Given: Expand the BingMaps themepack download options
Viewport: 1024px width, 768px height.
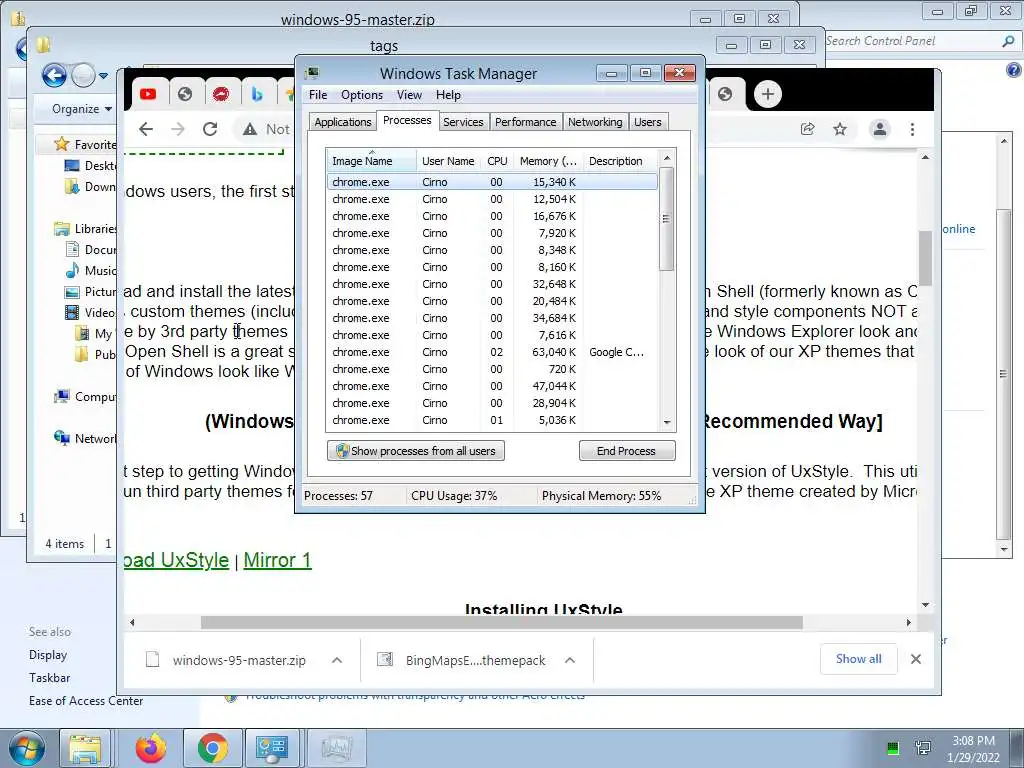Looking at the screenshot, I should tap(570, 660).
